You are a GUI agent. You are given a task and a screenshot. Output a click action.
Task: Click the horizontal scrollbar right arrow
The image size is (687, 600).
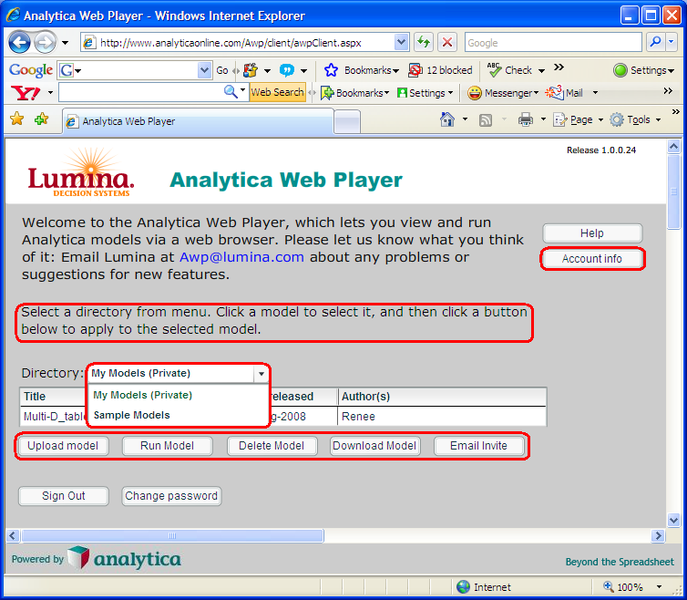pyautogui.click(x=657, y=536)
